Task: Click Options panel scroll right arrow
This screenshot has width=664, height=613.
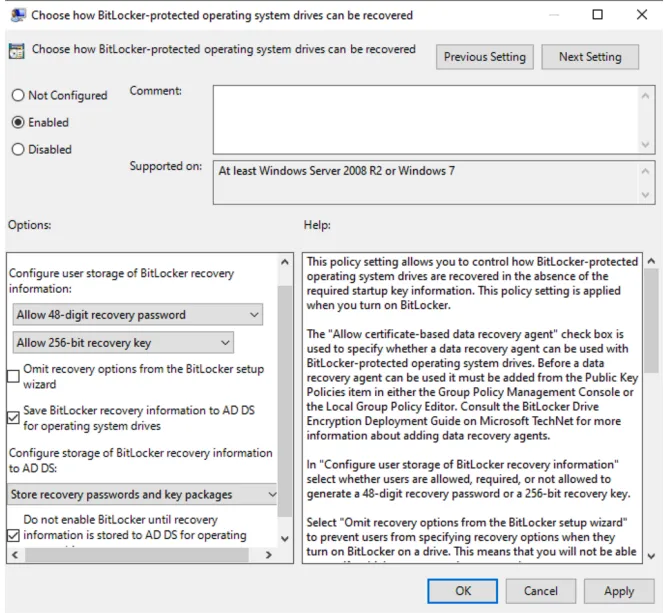Action: point(268,555)
